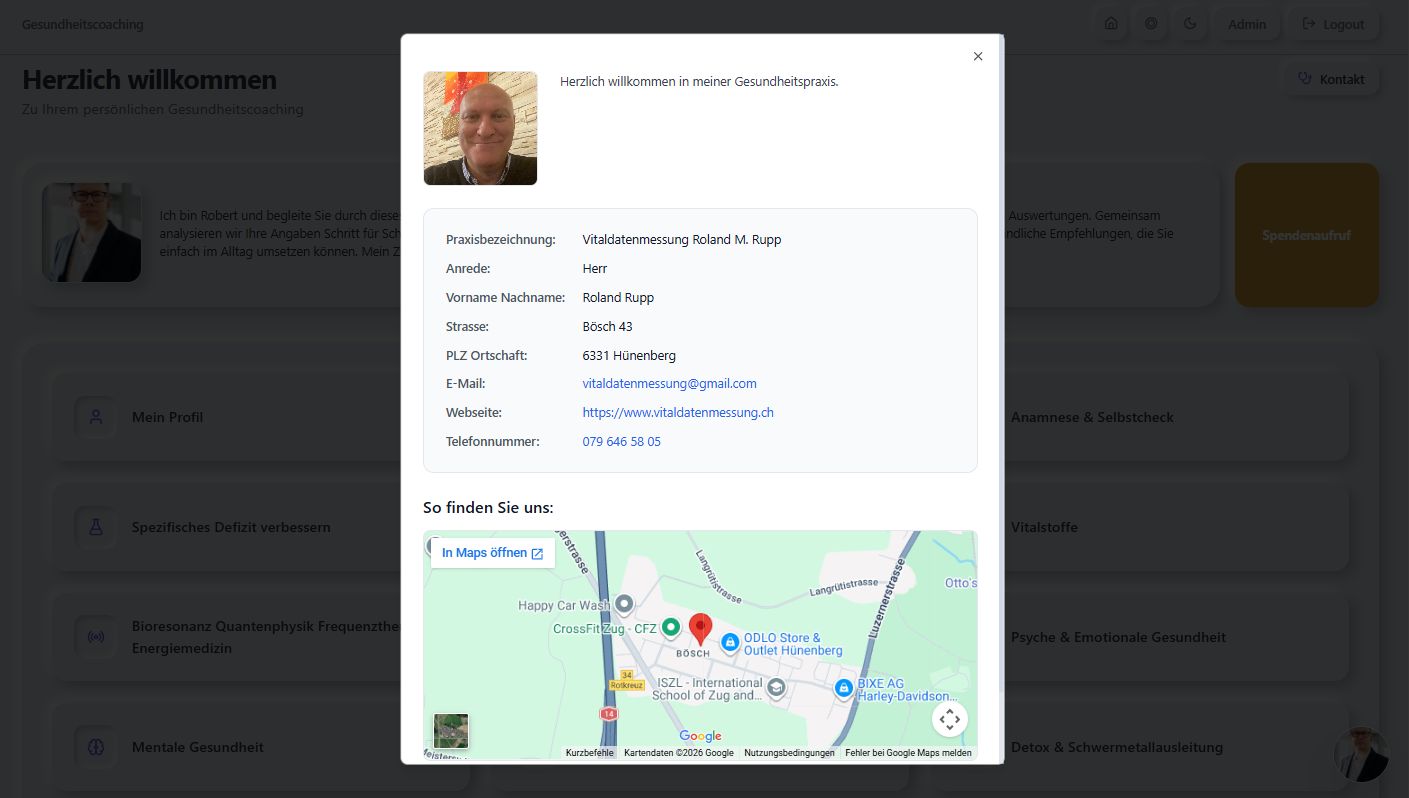1409x798 pixels.
Task: Click the brain icon on Mentale Gesundheit
Action: 95,747
